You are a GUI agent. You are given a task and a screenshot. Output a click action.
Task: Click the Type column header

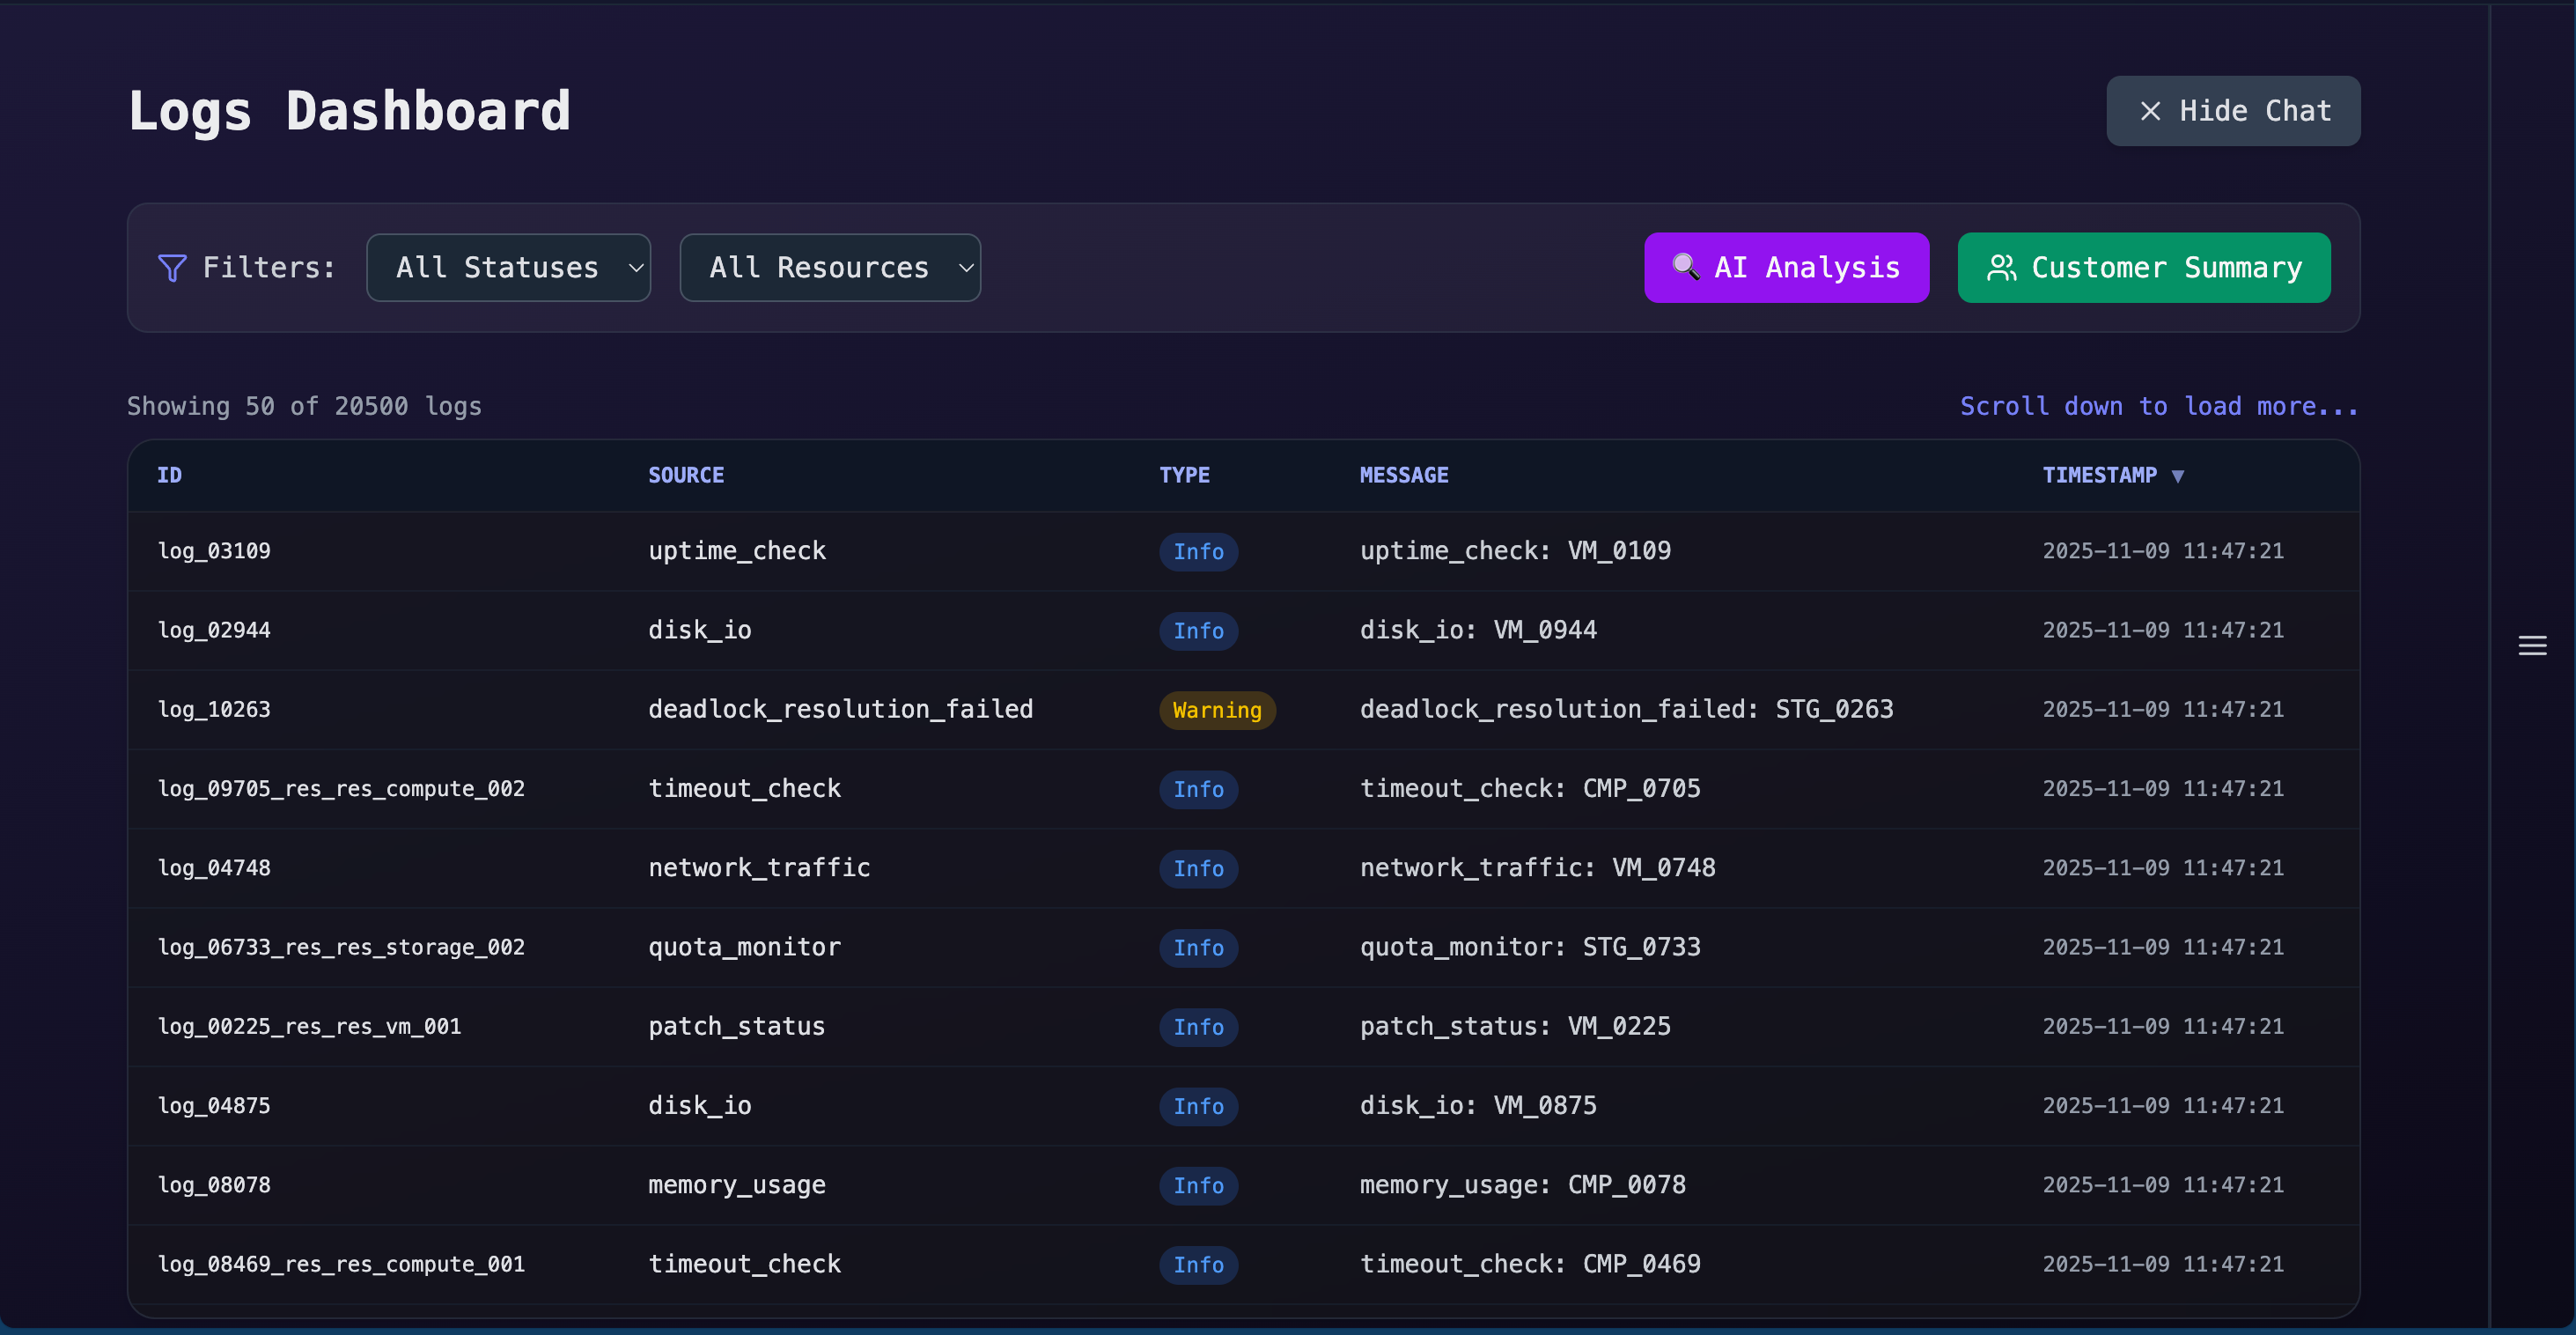click(x=1184, y=476)
